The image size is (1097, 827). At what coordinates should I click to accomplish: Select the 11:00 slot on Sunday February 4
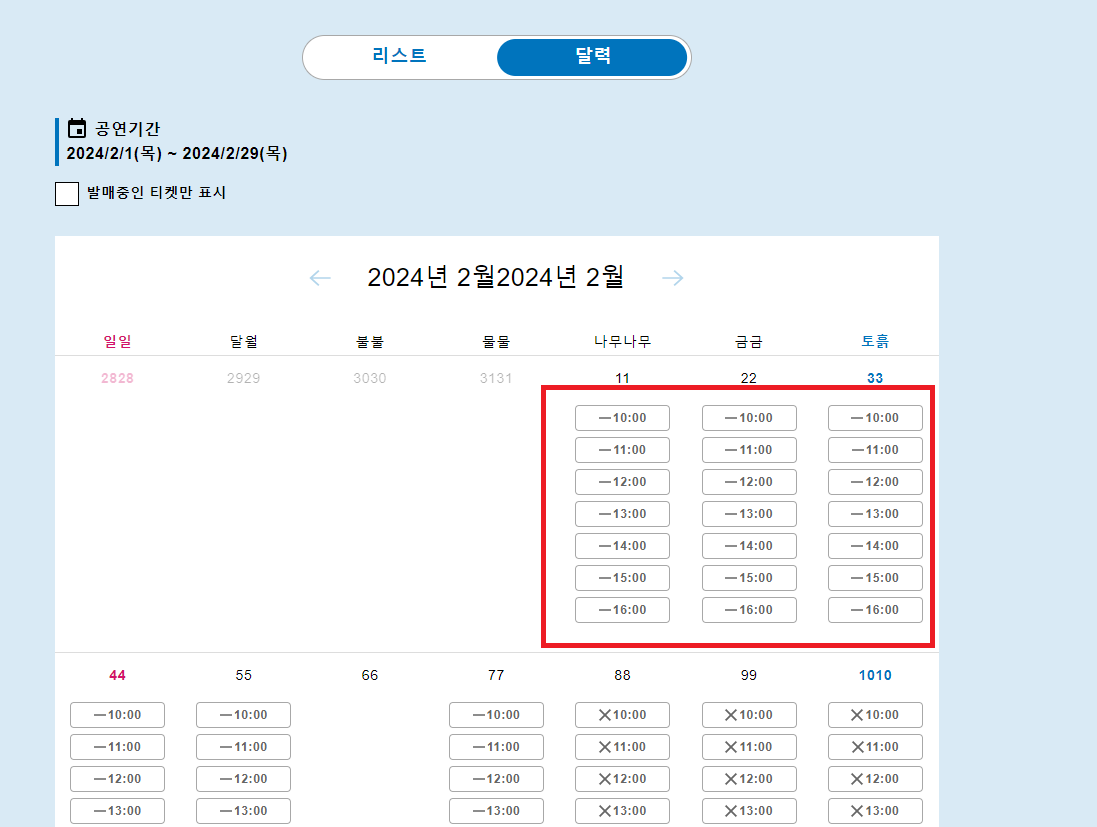(x=117, y=747)
